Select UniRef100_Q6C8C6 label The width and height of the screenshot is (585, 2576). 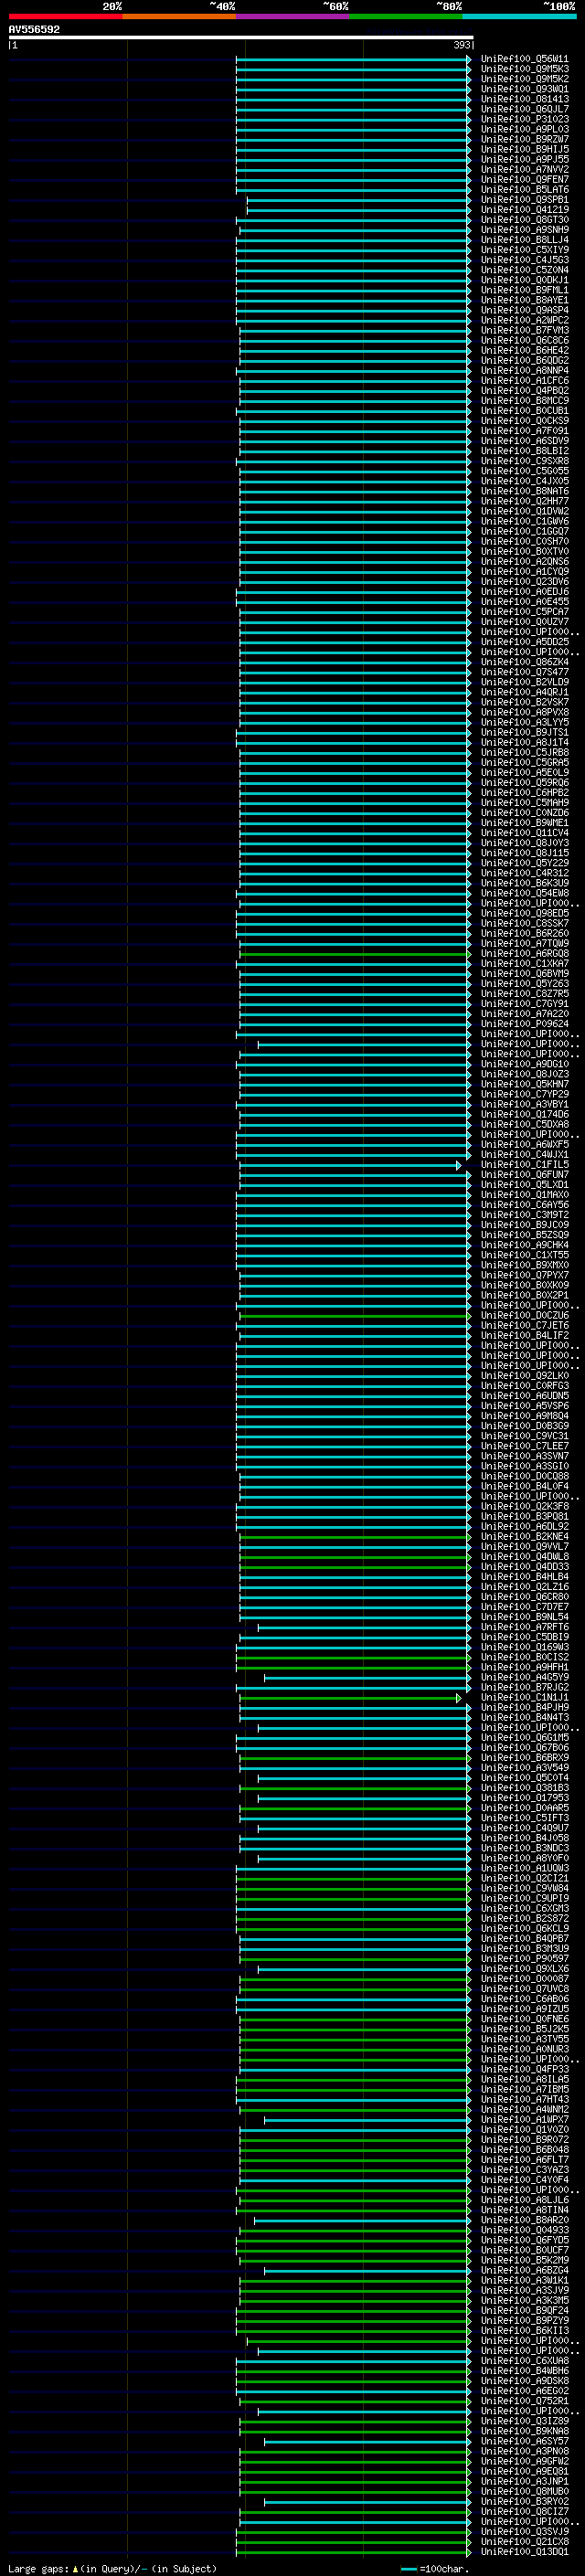click(525, 341)
